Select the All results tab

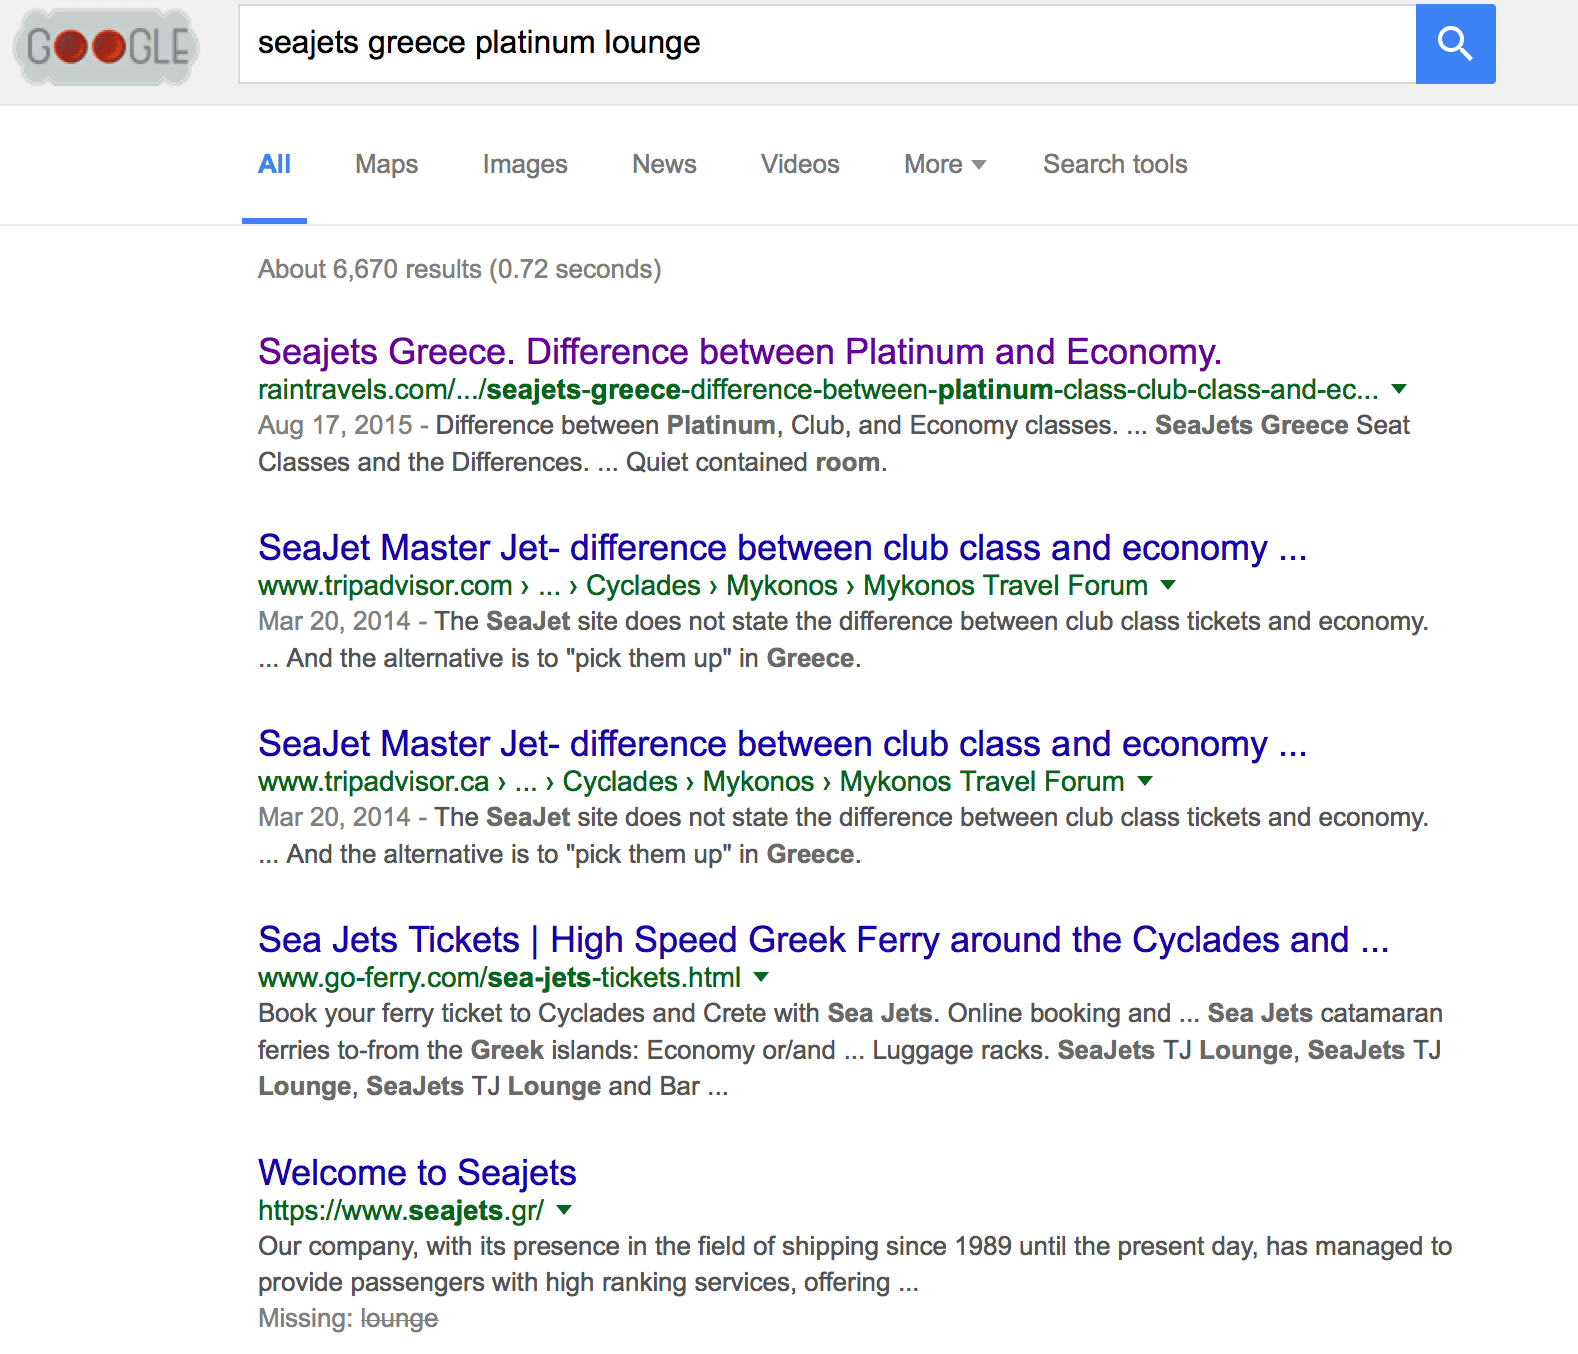274,164
